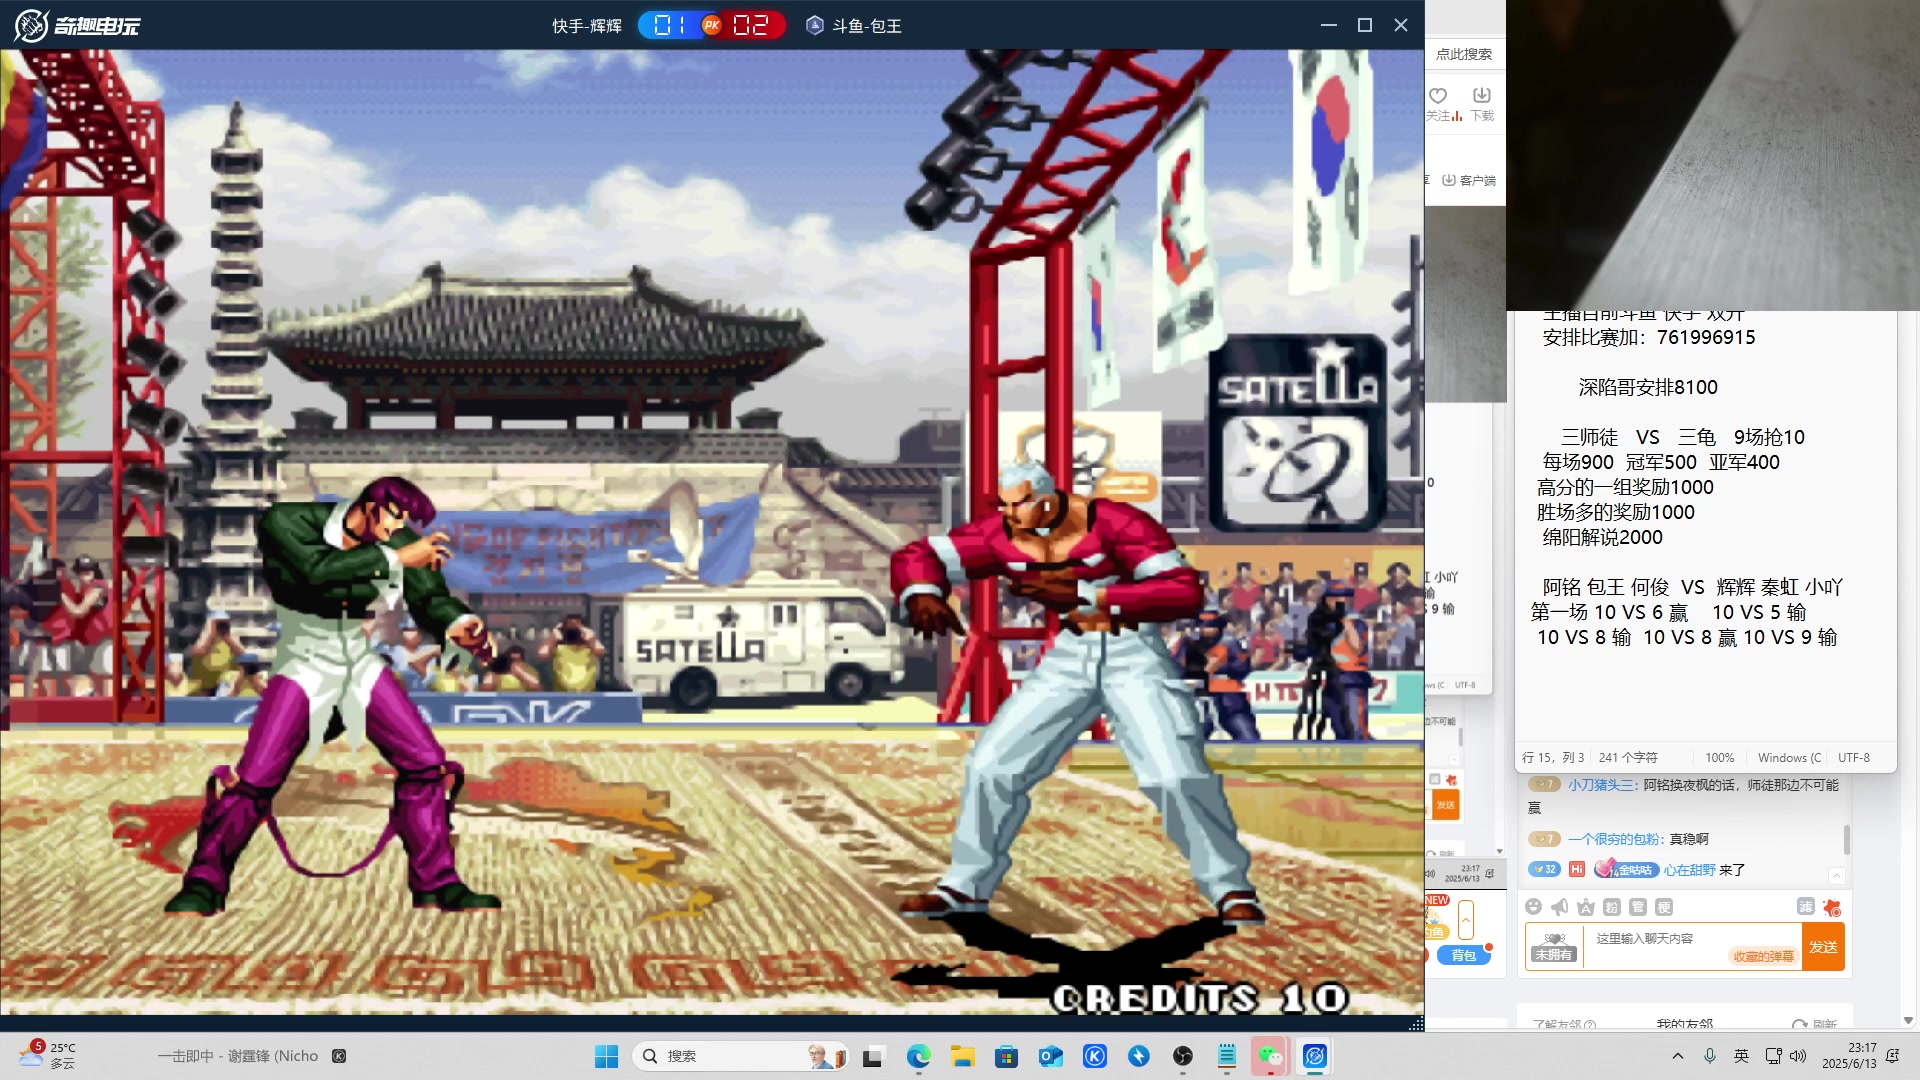Image resolution: width=1920 pixels, height=1080 pixels.
Task: Click the 管 manager icon in chat toolbar
Action: tap(1637, 907)
